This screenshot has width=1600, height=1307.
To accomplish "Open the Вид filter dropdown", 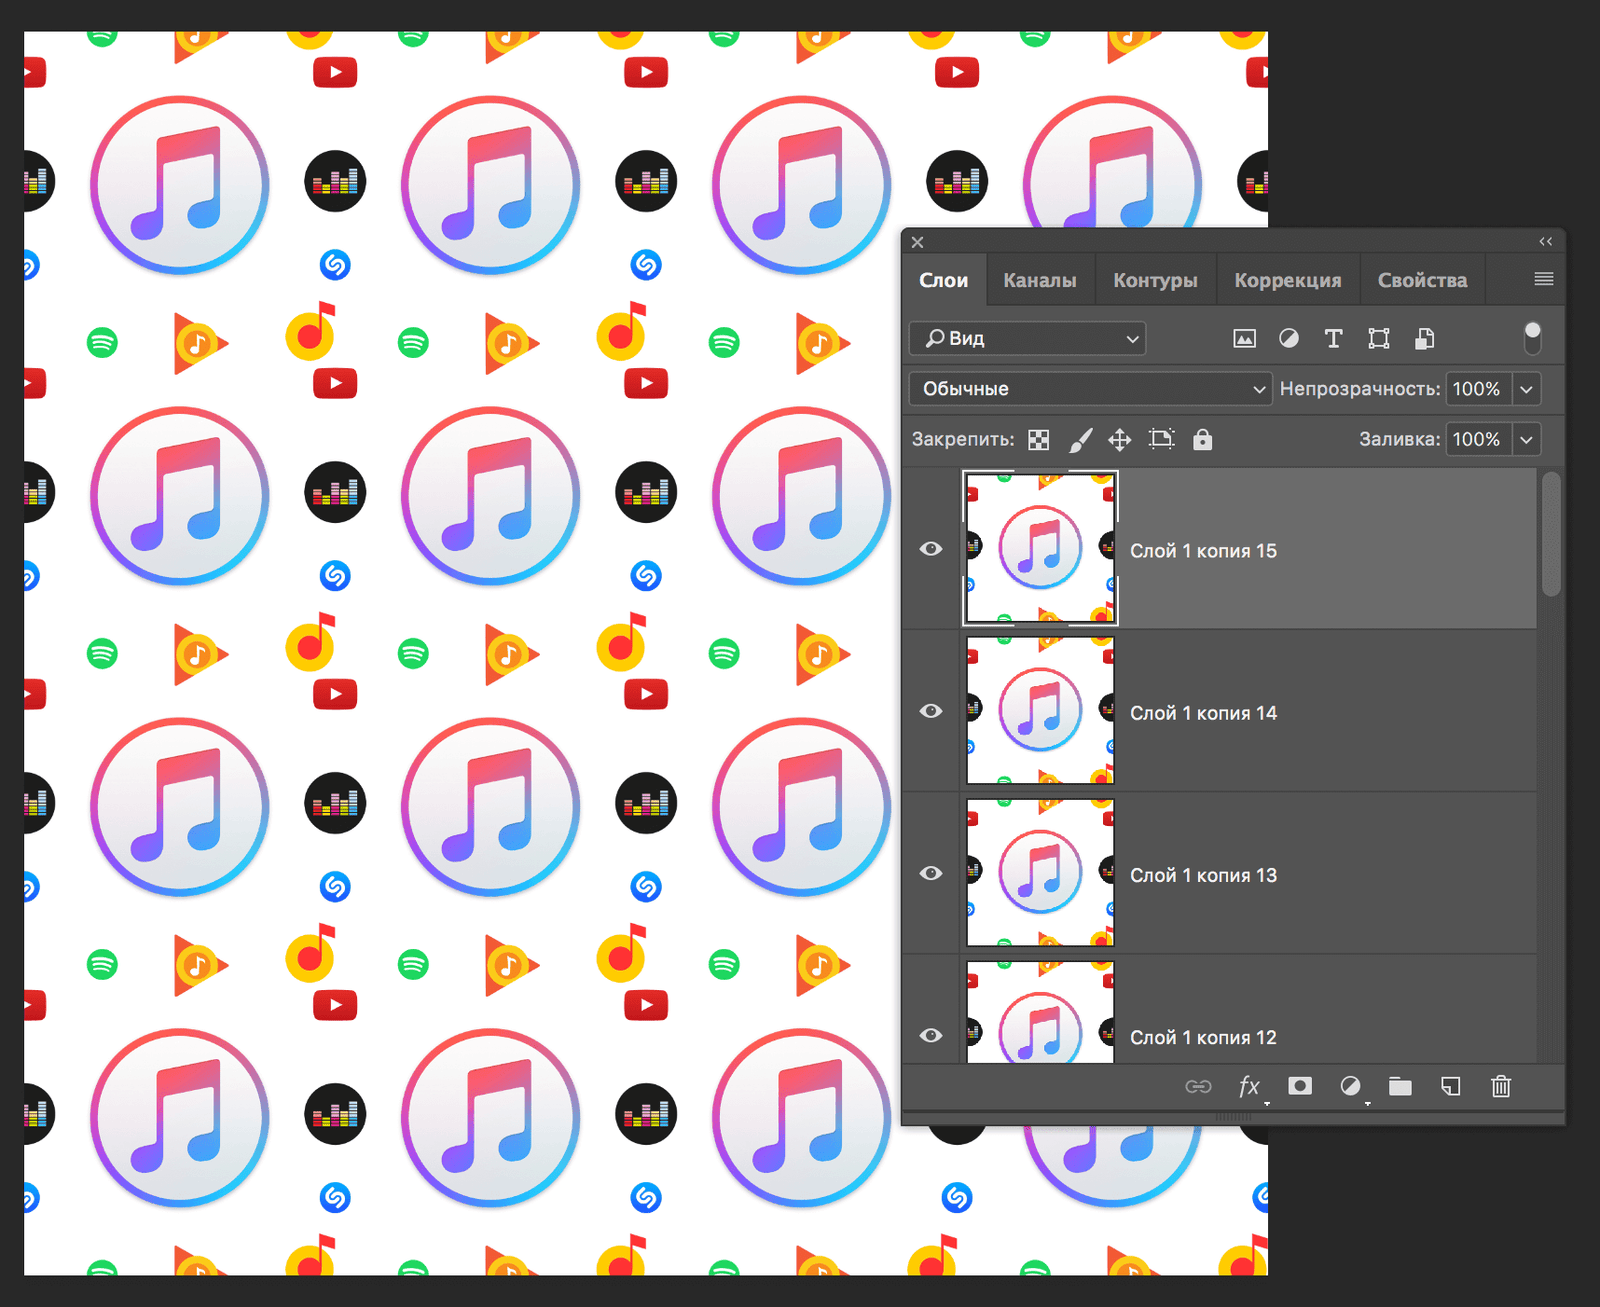I will (1026, 338).
